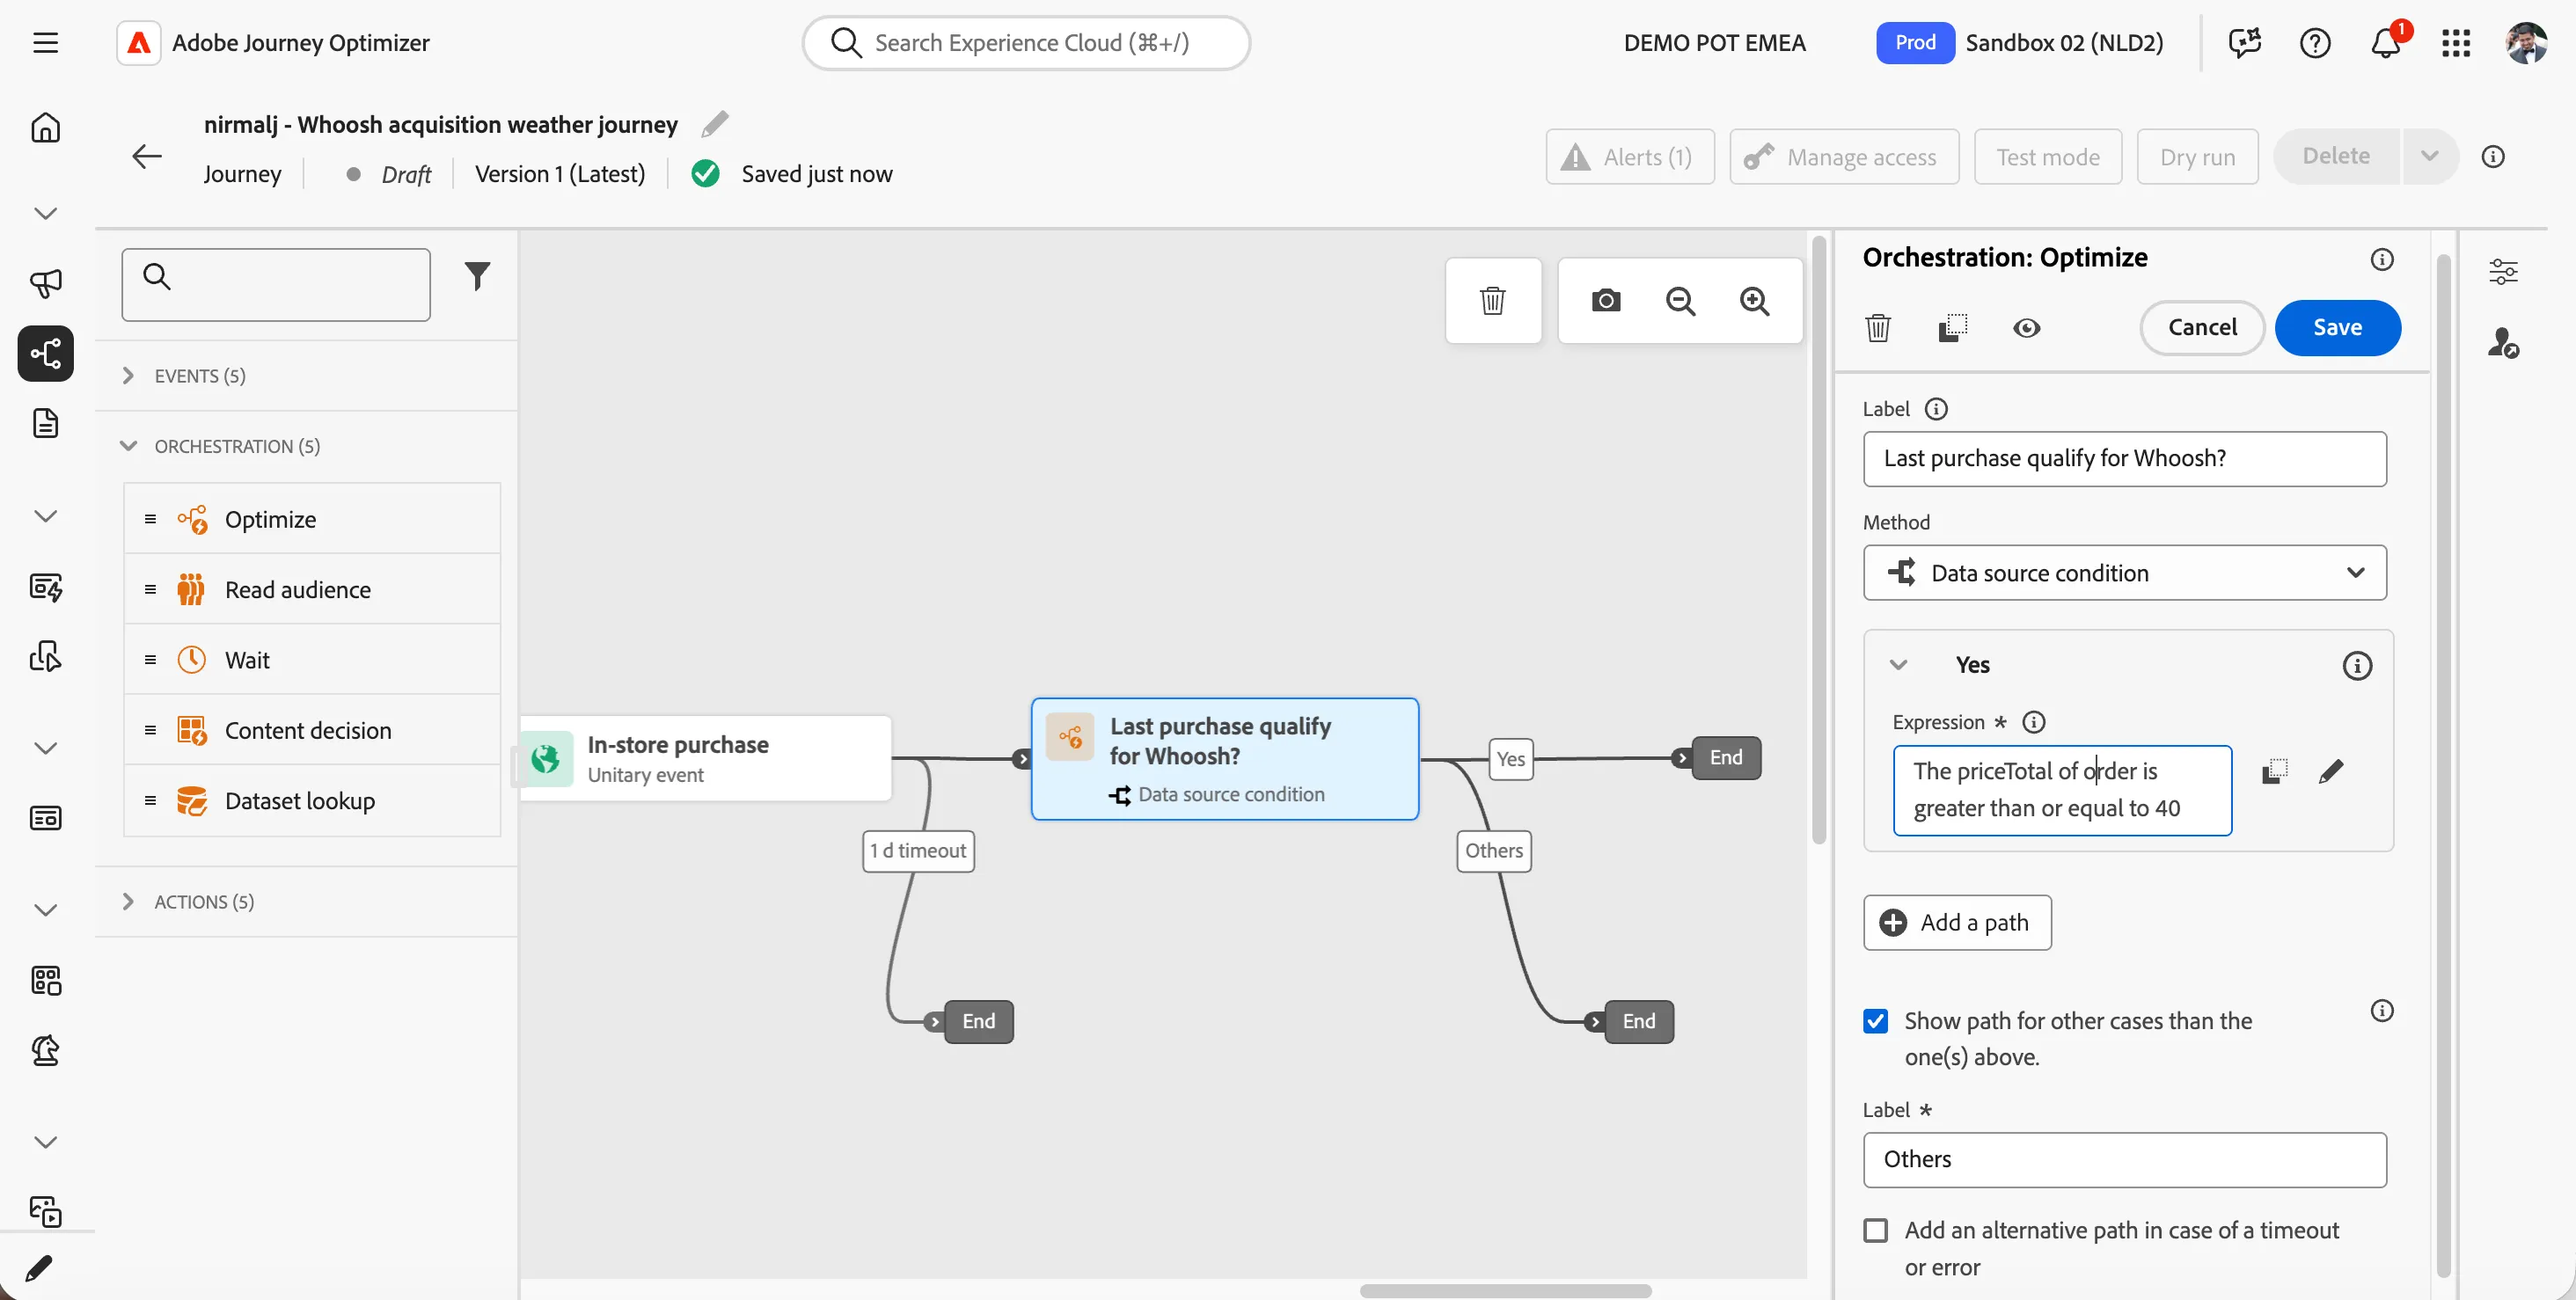Select the Journeys sidebar icon
This screenshot has height=1300, width=2576.
coord(45,353)
